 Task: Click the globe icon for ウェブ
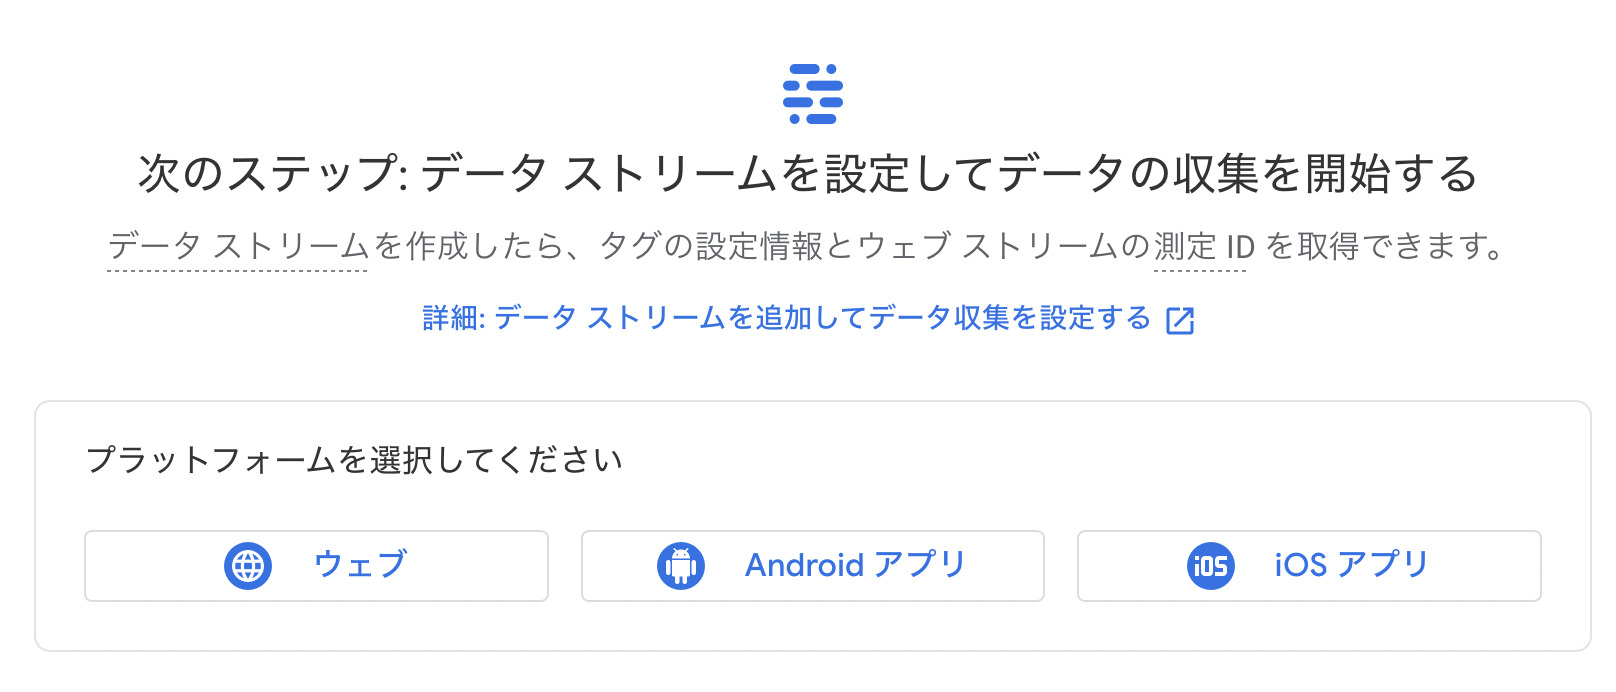point(248,566)
